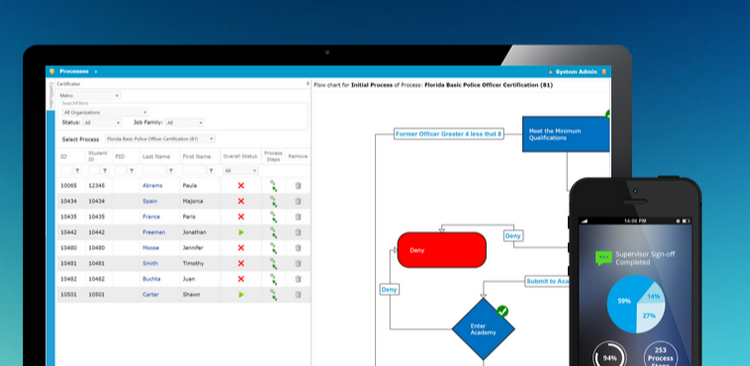750x366 pixels.
Task: Open the Abrams last name link
Action: (x=152, y=186)
